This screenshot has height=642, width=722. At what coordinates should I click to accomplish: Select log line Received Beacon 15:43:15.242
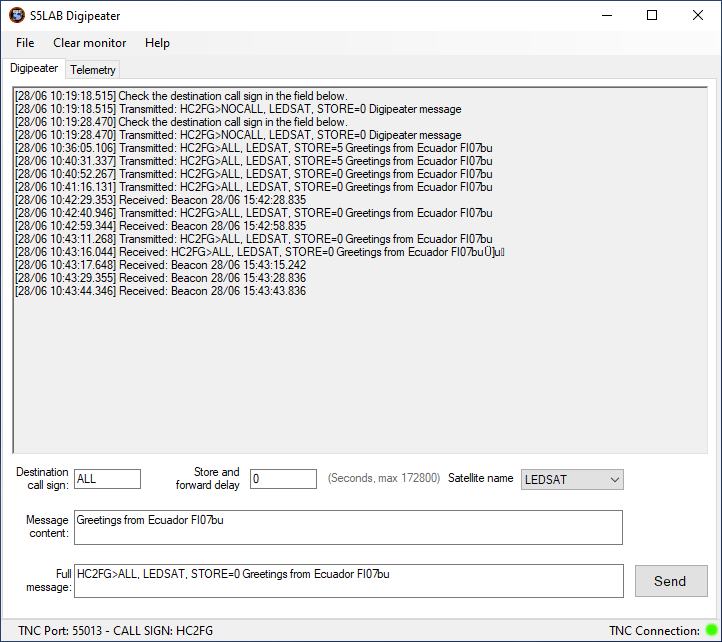160,264
